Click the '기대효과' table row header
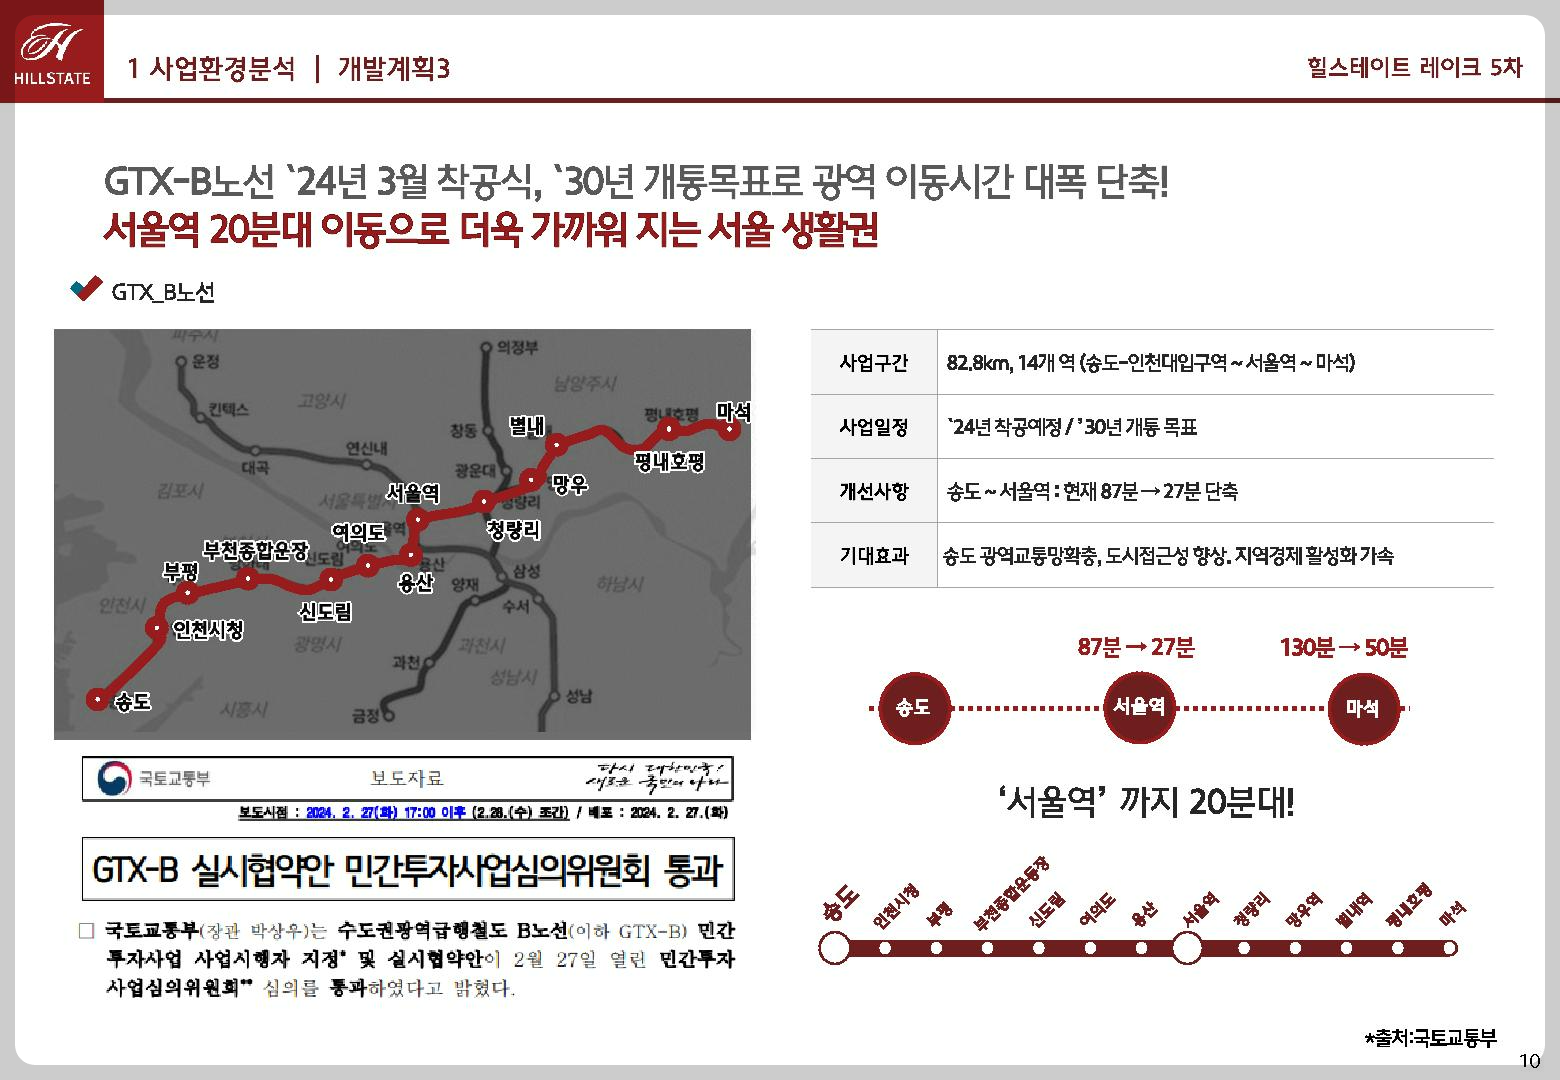 point(874,556)
